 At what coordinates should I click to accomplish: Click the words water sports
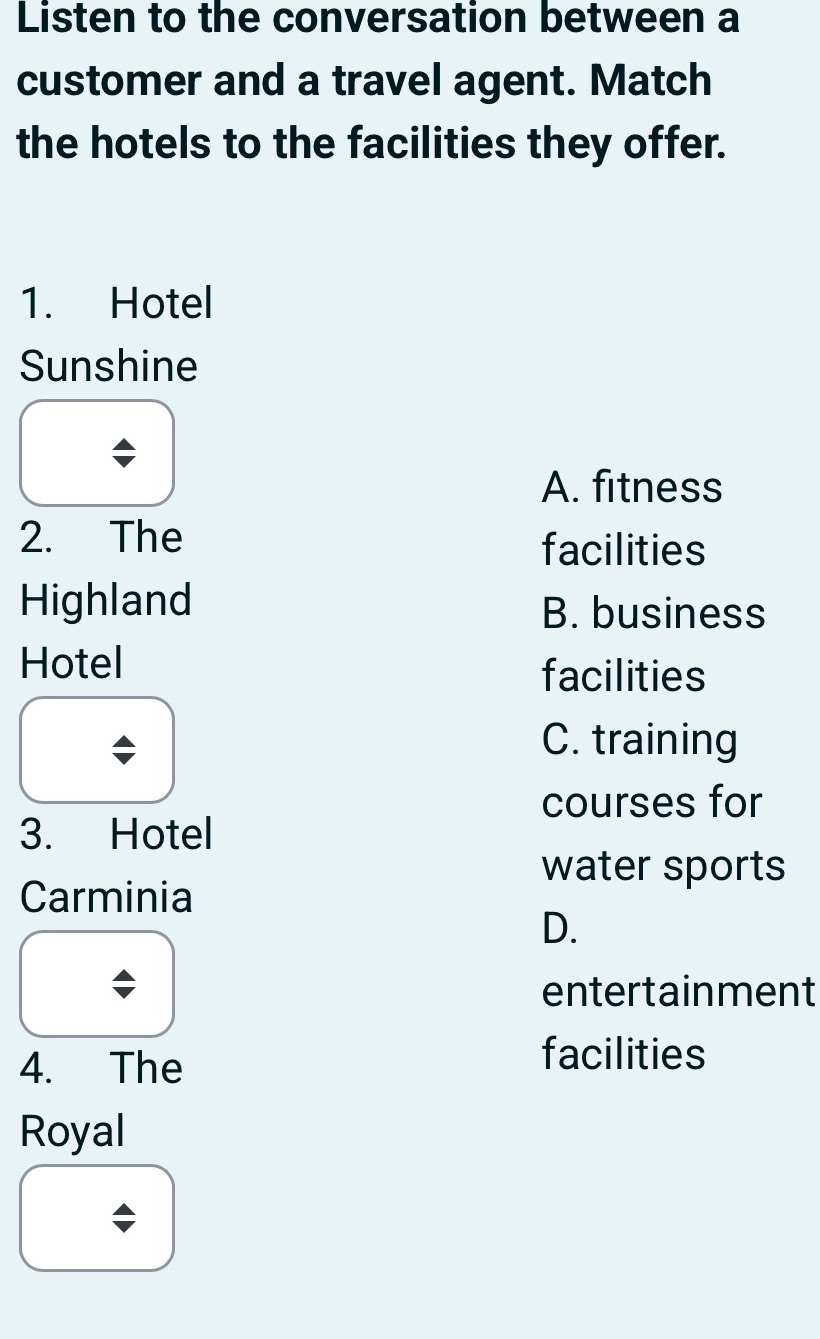(x=664, y=866)
